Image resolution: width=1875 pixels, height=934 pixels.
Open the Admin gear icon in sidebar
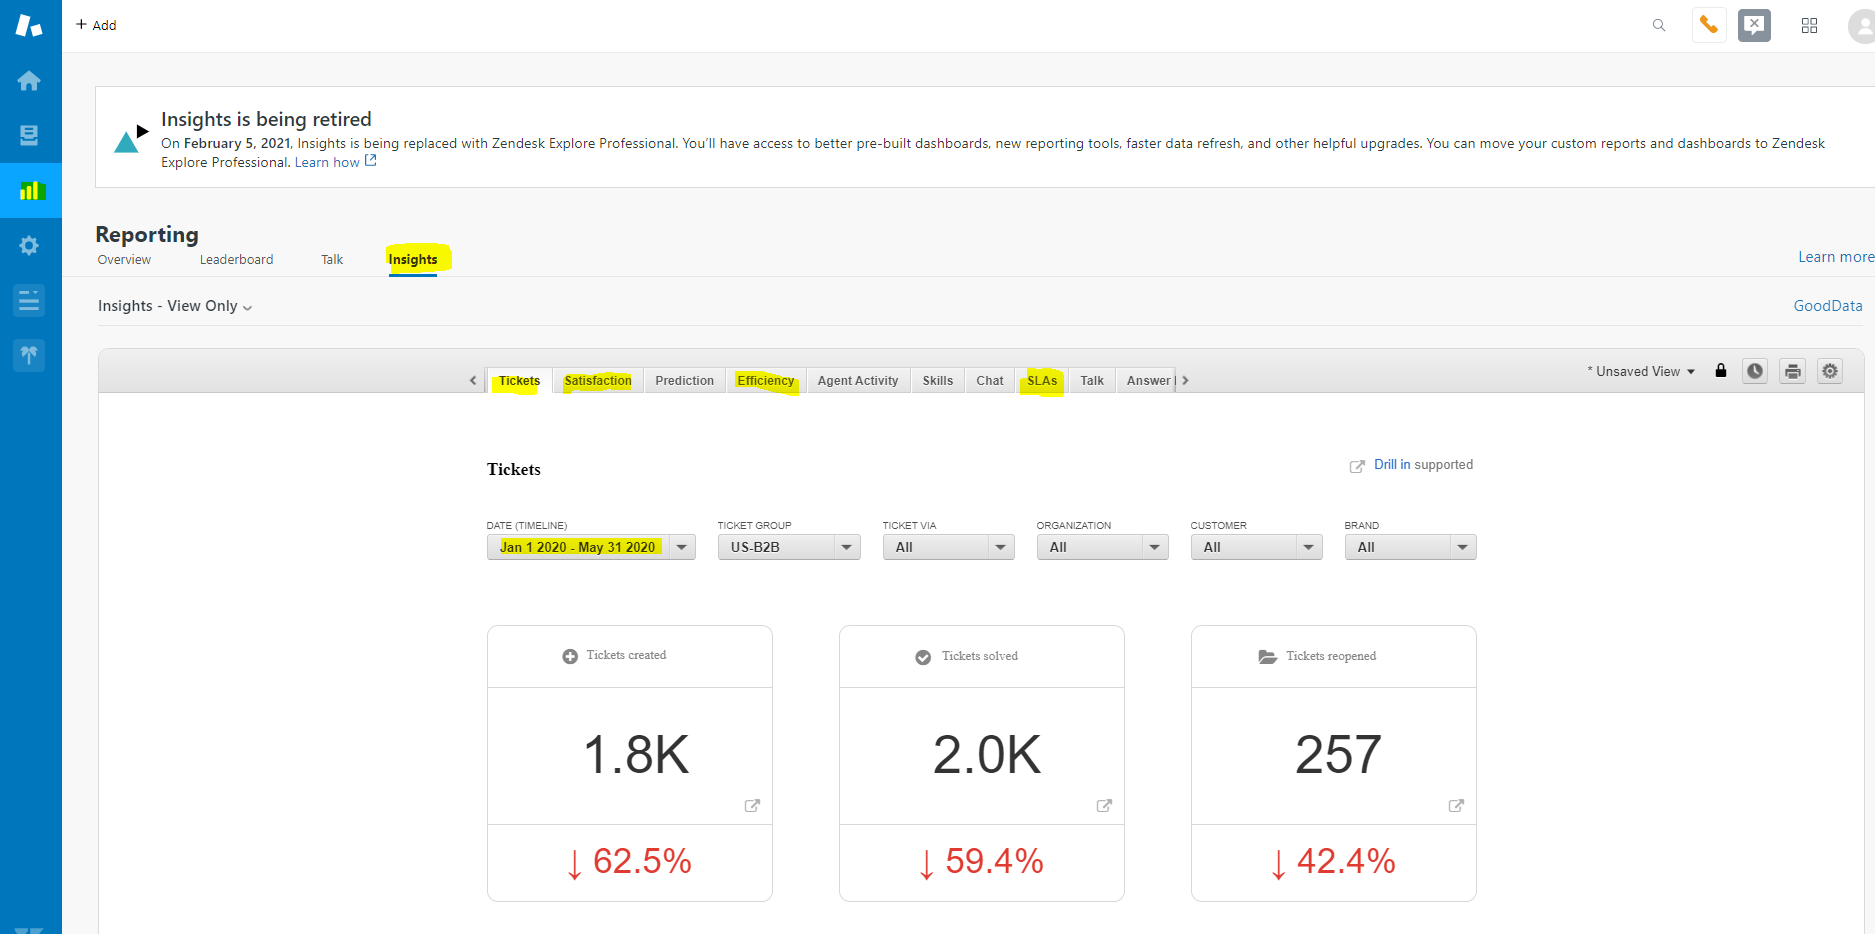point(29,246)
